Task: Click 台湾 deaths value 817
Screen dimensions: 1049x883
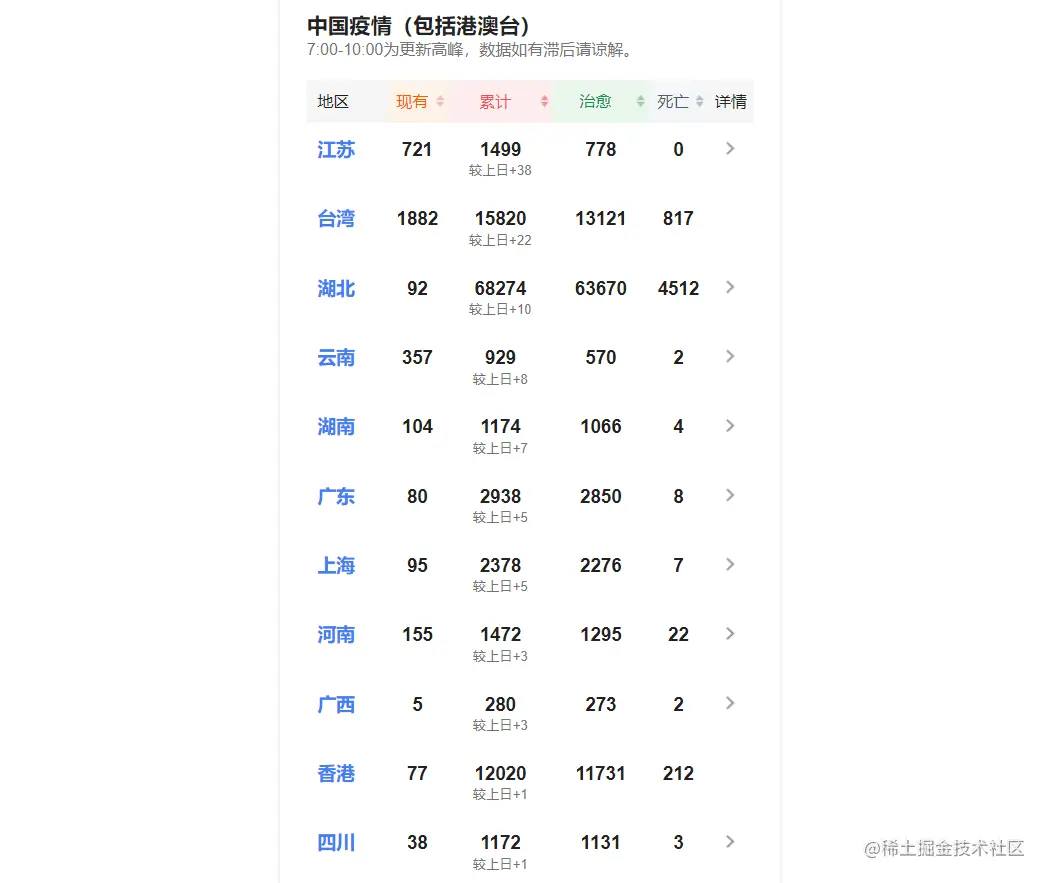Action: pyautogui.click(x=678, y=219)
